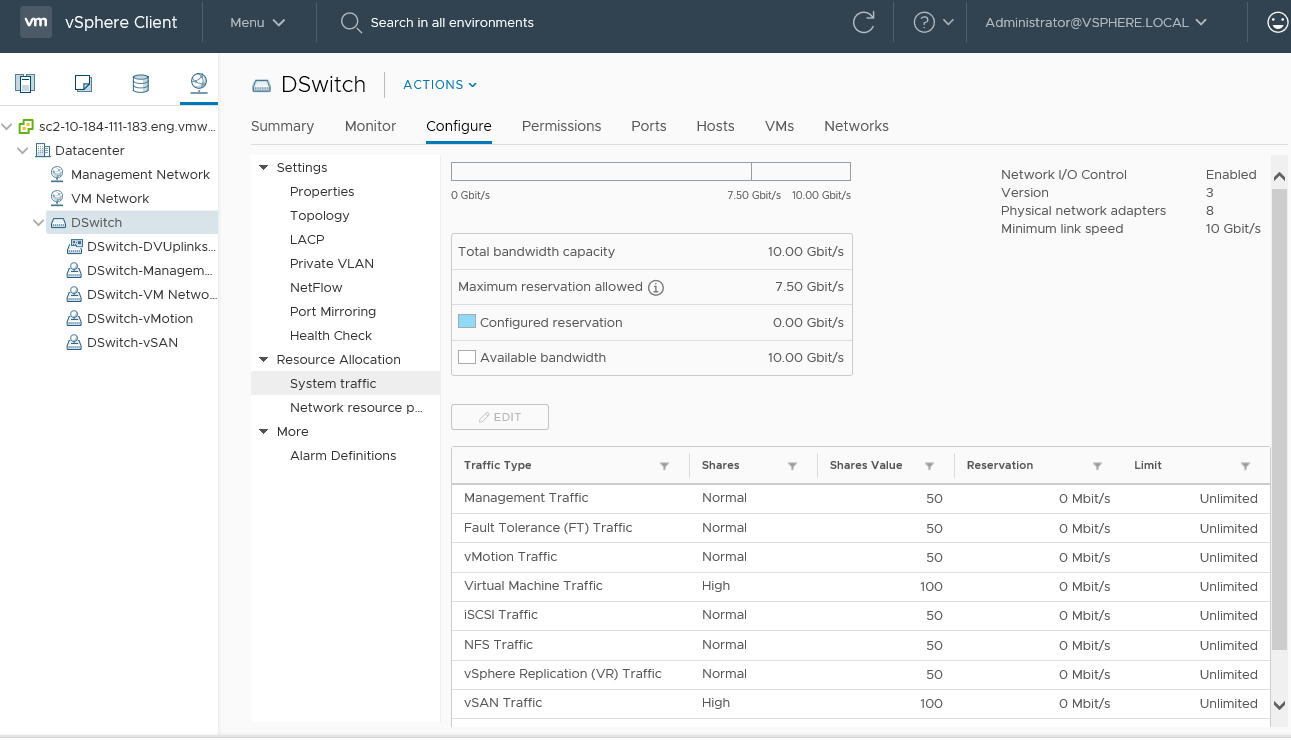Viewport: 1291px width, 740px height.
Task: Open the ACTIONS dropdown
Action: 440,85
